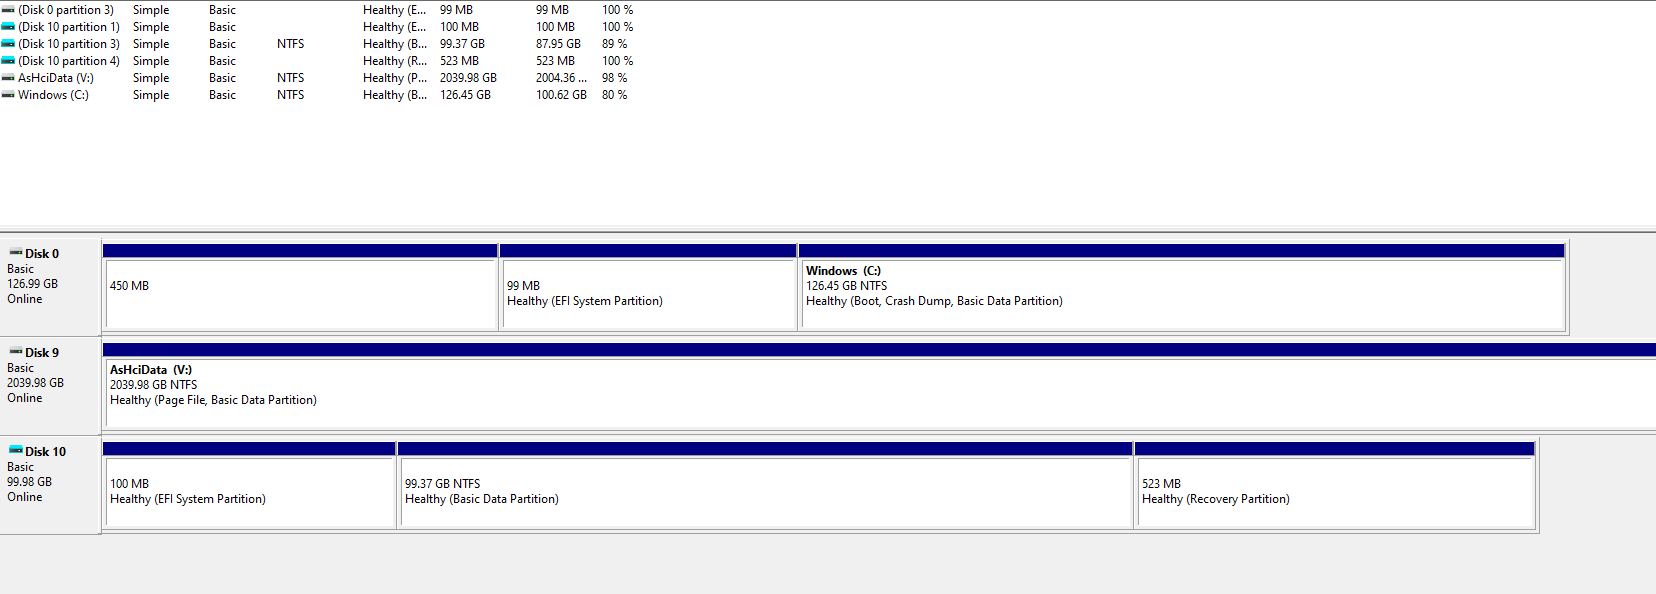Image resolution: width=1656 pixels, height=594 pixels.
Task: Select Windows (C:) name in the volume list
Action: (53, 95)
